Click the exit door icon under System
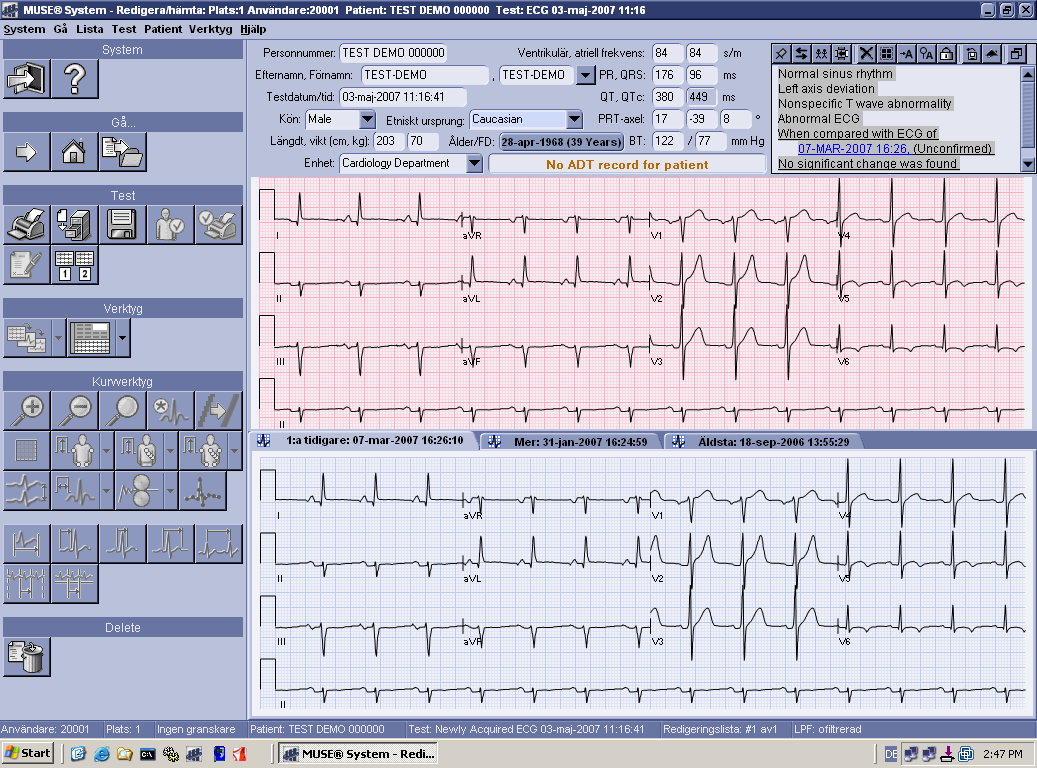This screenshot has width=1037, height=768. [26, 79]
